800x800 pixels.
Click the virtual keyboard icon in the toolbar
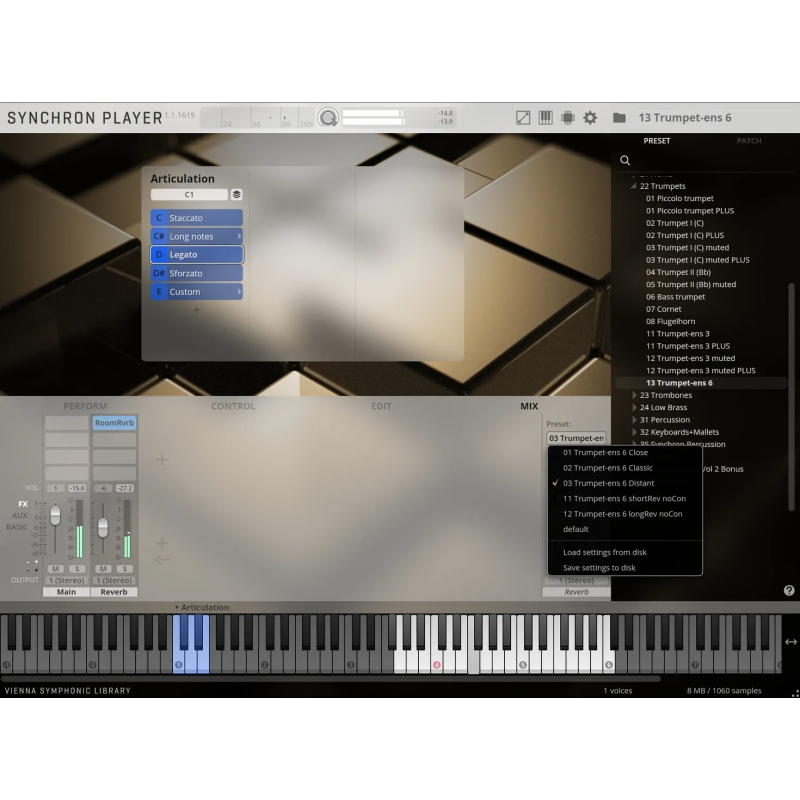coord(544,117)
